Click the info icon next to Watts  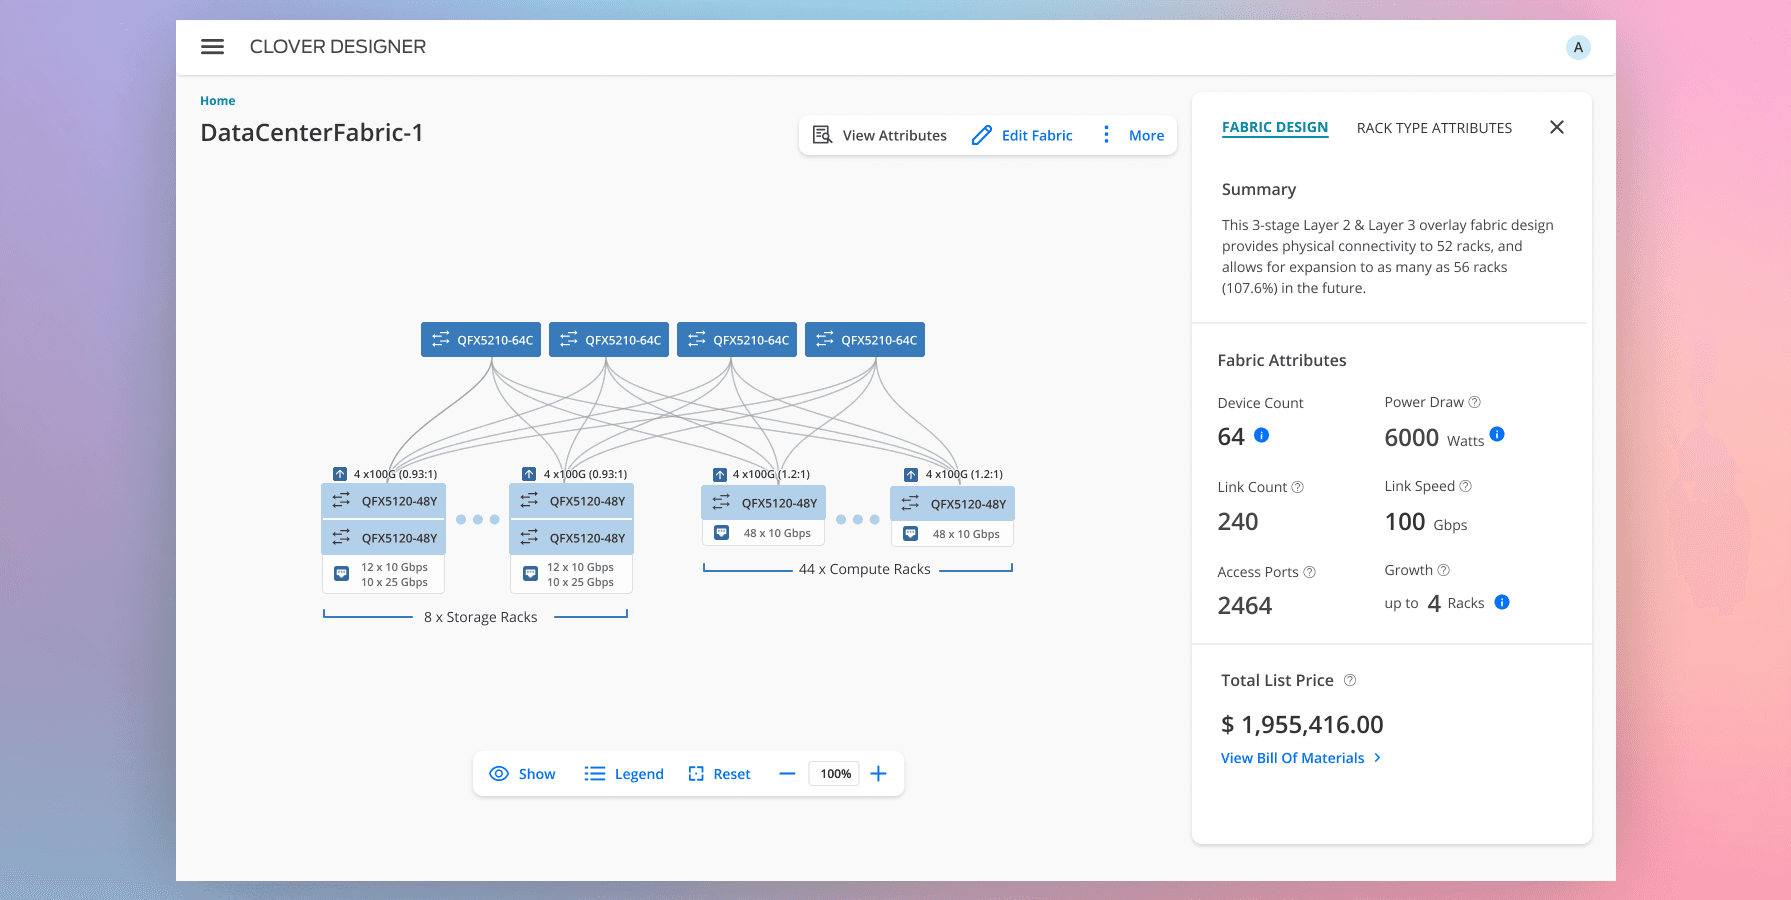[1497, 434]
